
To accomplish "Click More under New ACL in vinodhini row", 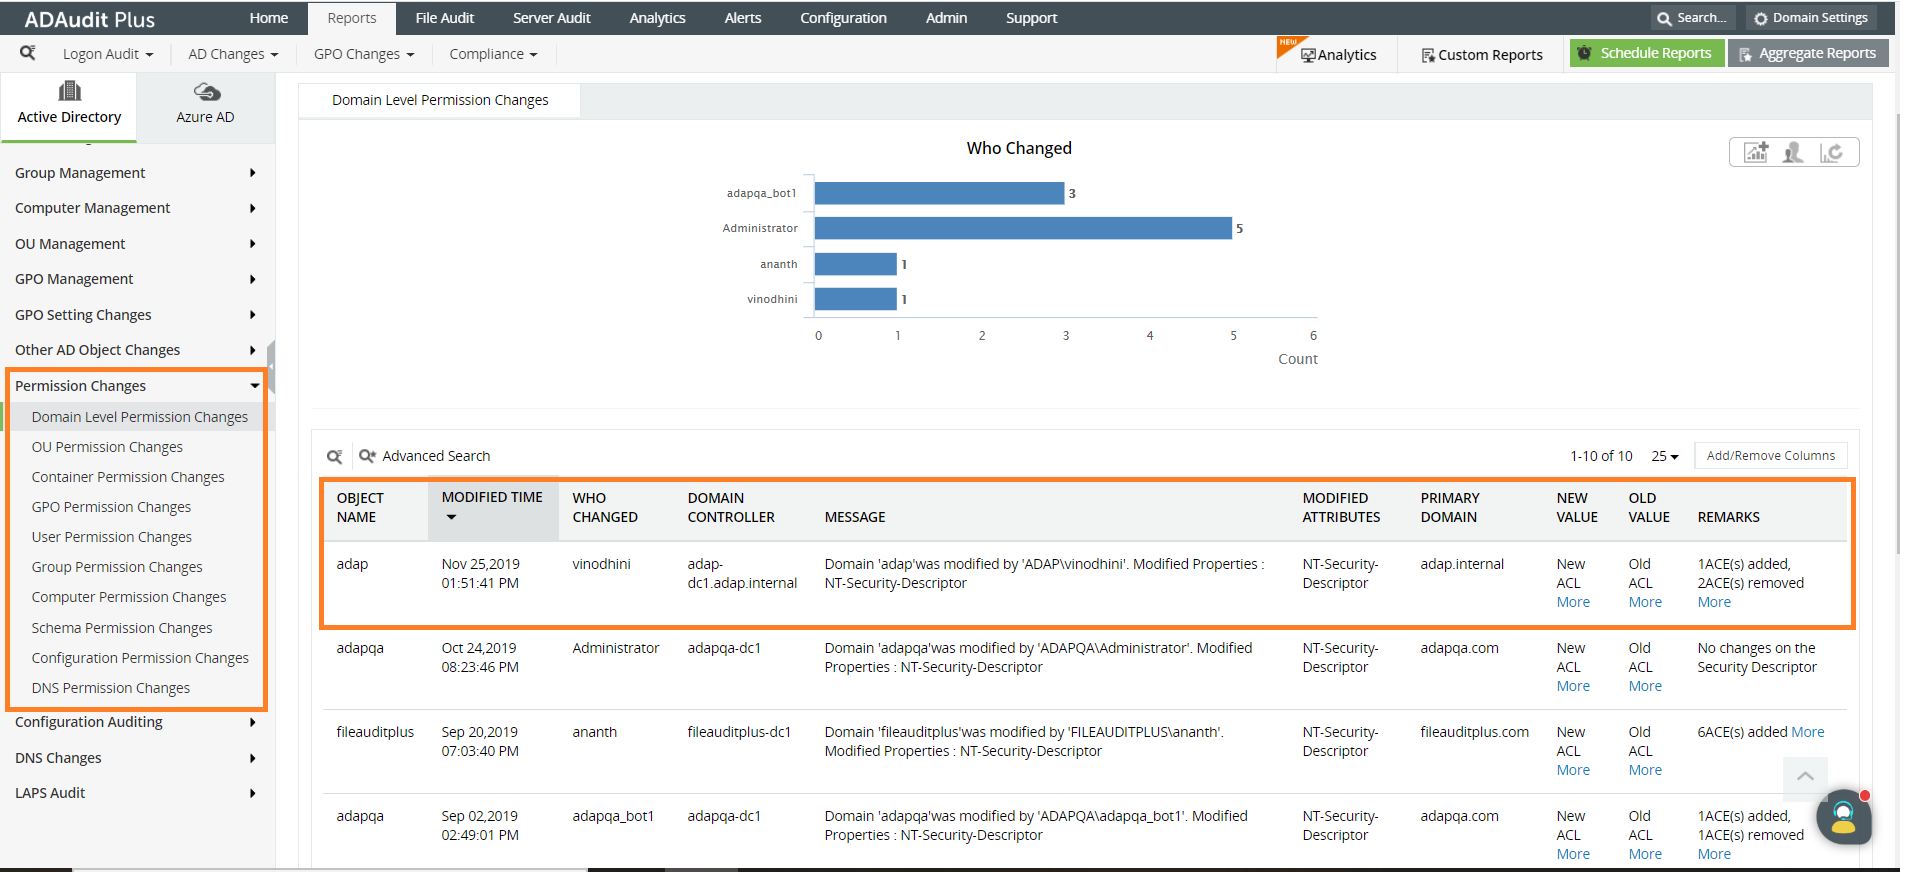I will [x=1573, y=602].
